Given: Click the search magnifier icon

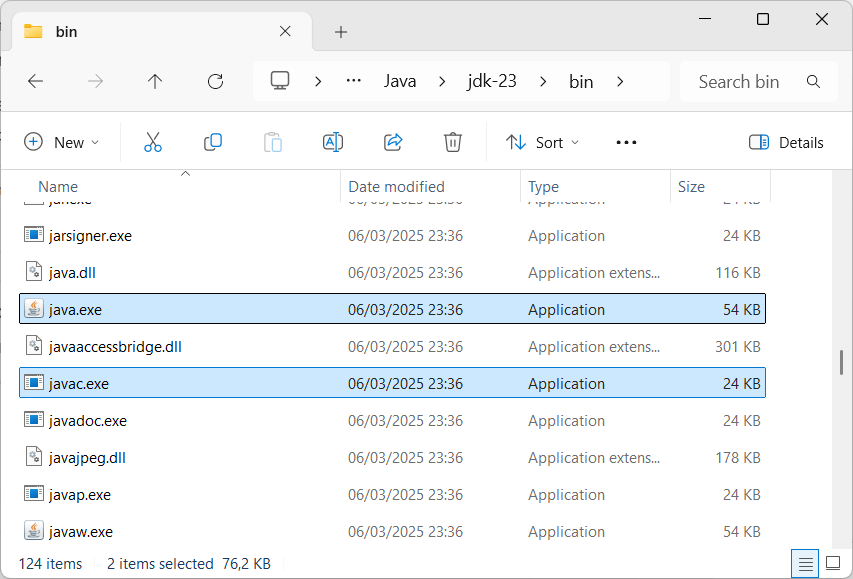Looking at the screenshot, I should point(813,82).
